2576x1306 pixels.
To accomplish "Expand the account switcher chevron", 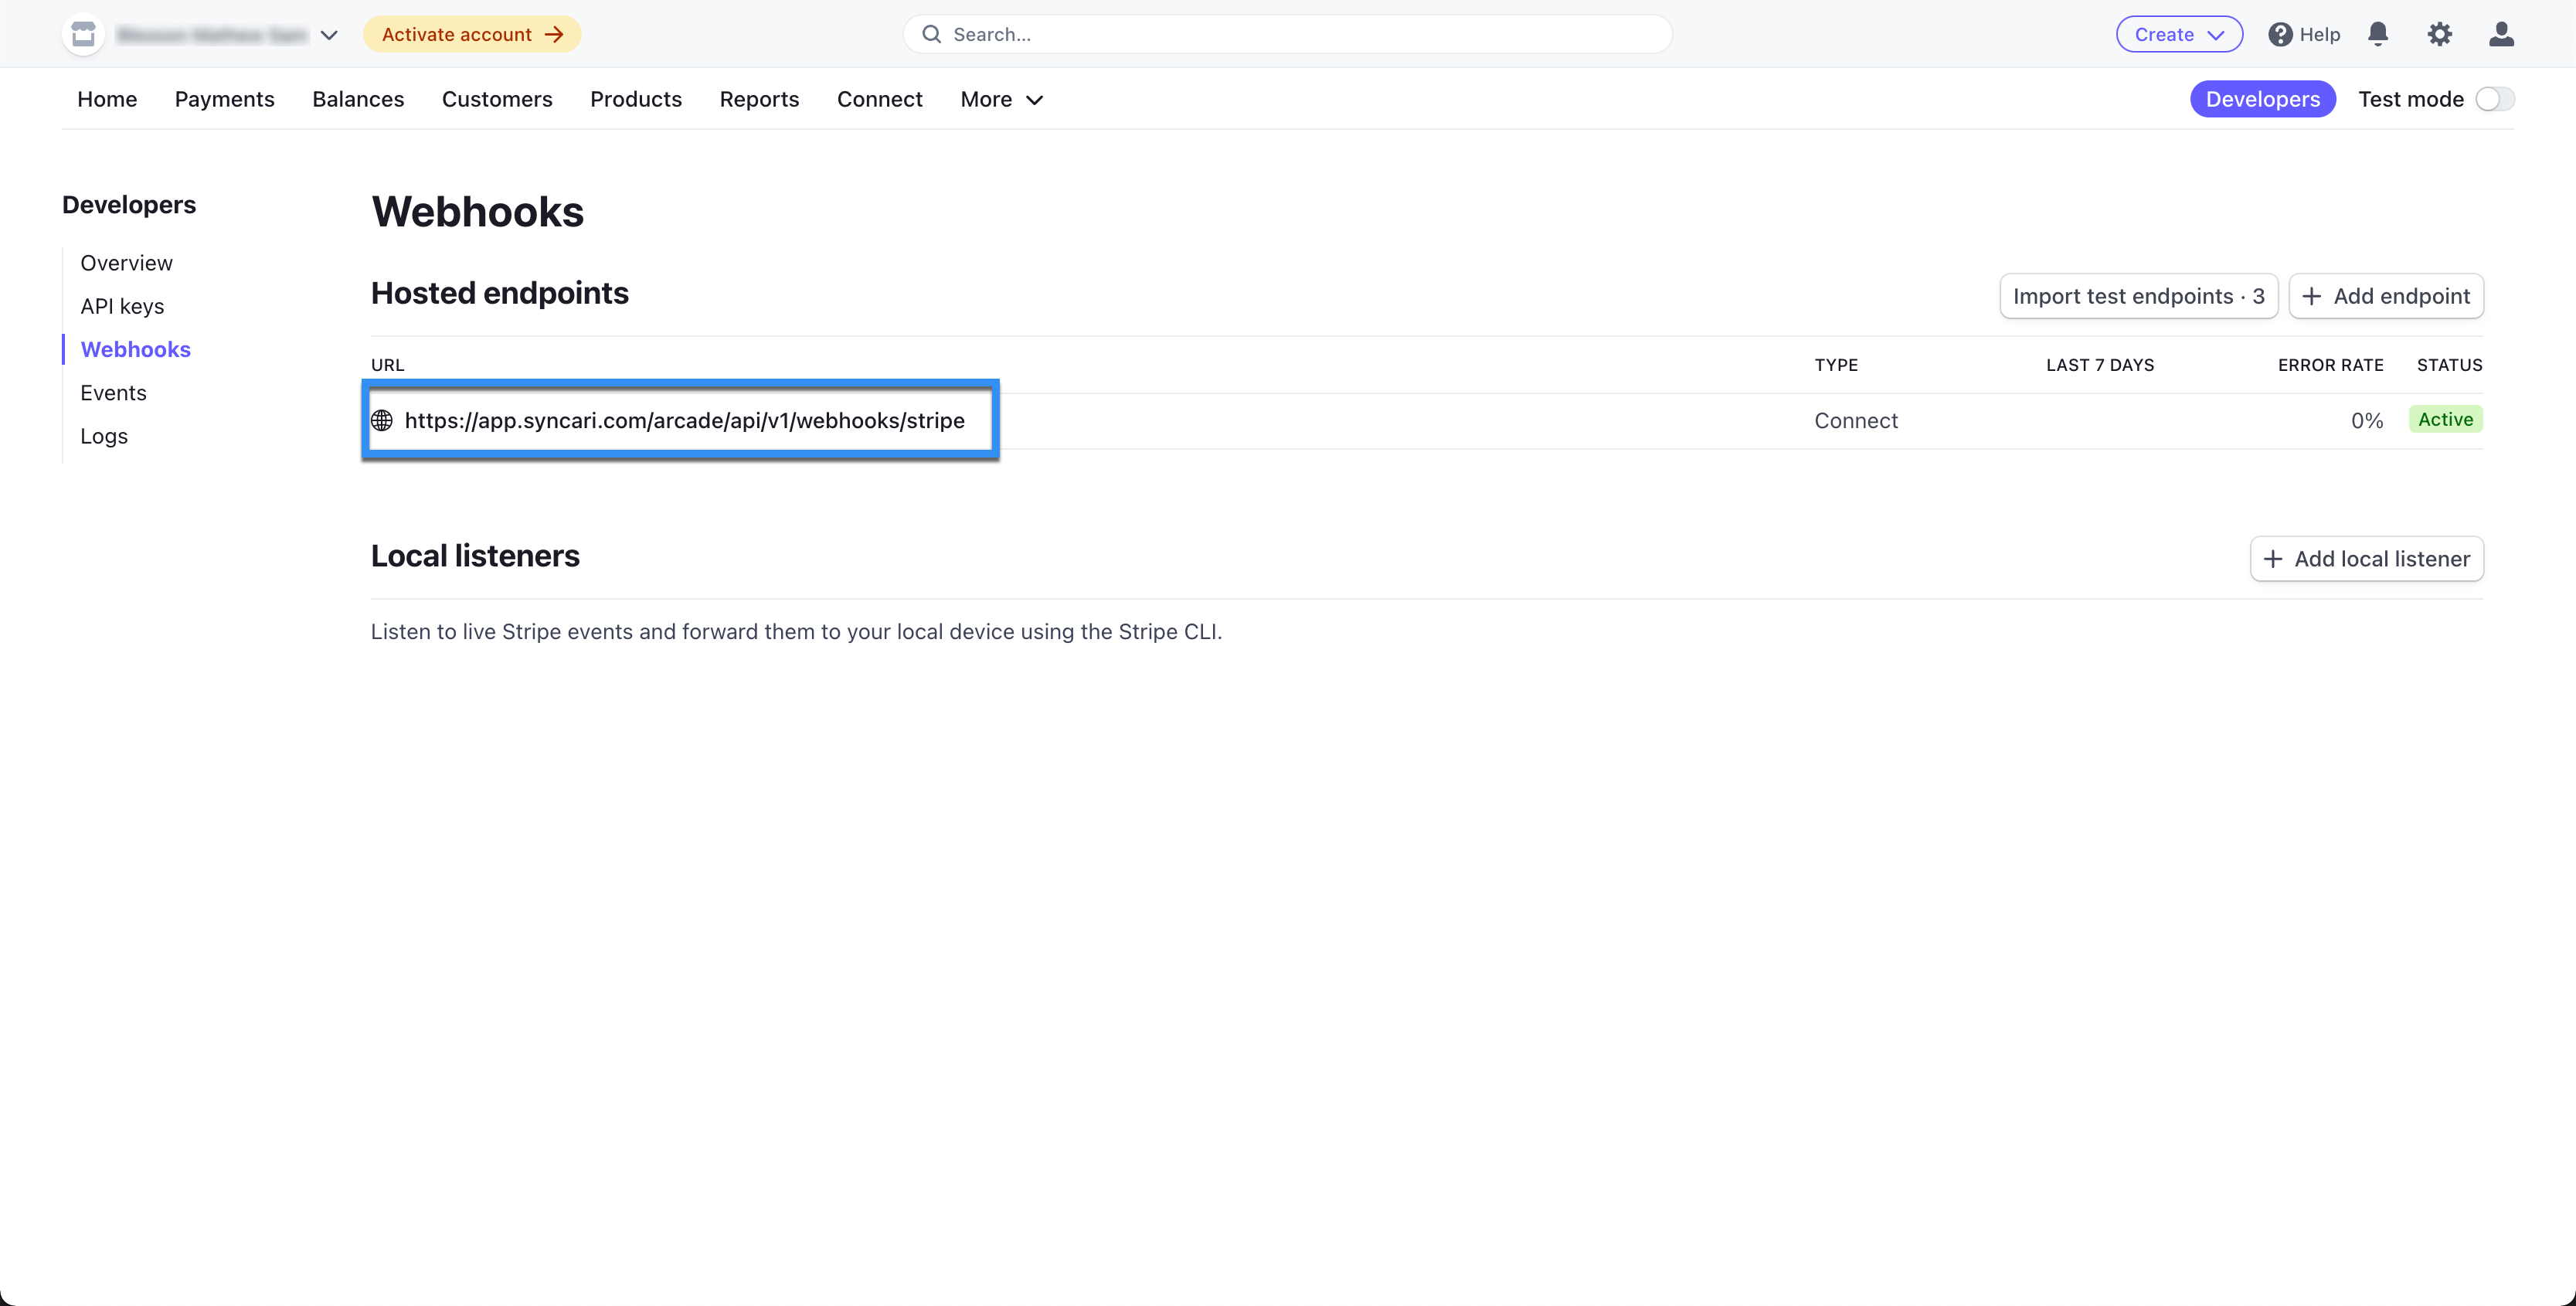I will 330,33.
